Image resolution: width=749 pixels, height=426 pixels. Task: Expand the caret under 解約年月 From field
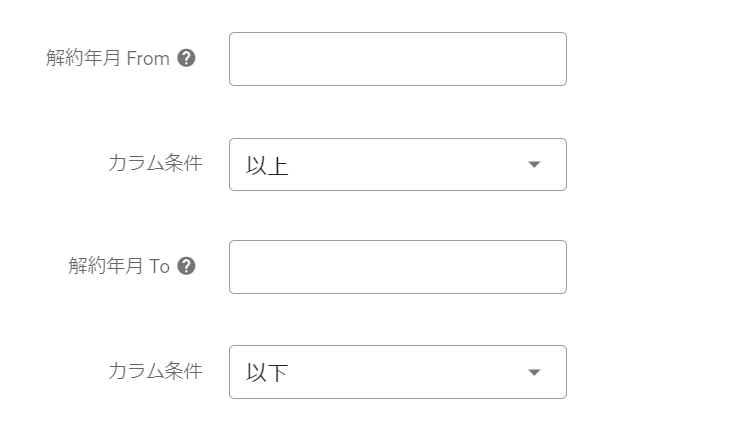click(x=534, y=164)
